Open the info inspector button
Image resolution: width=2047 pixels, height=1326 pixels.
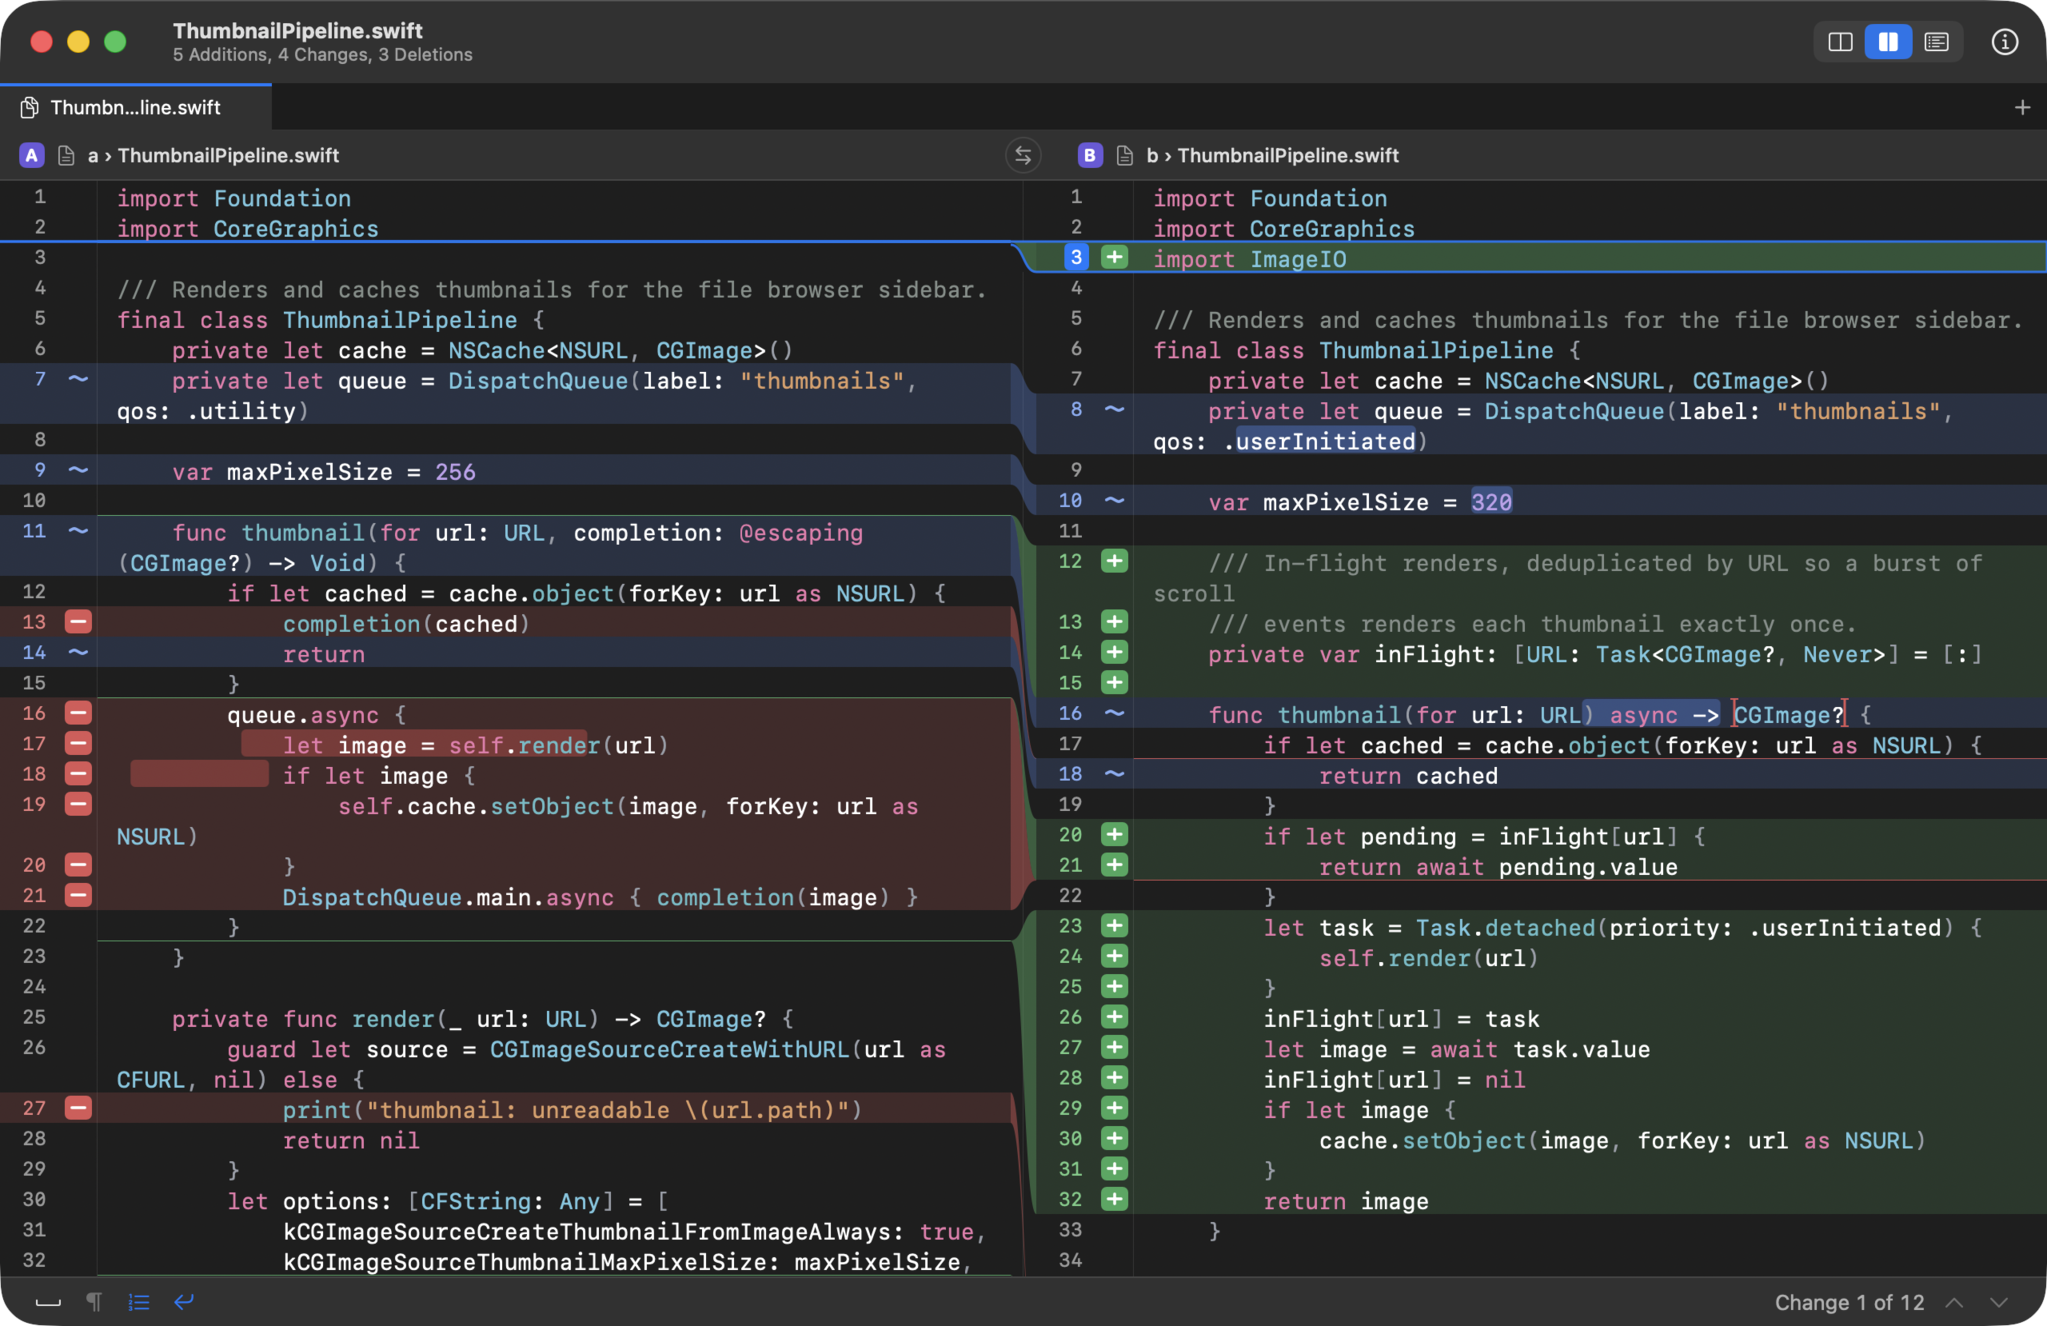tap(2004, 42)
